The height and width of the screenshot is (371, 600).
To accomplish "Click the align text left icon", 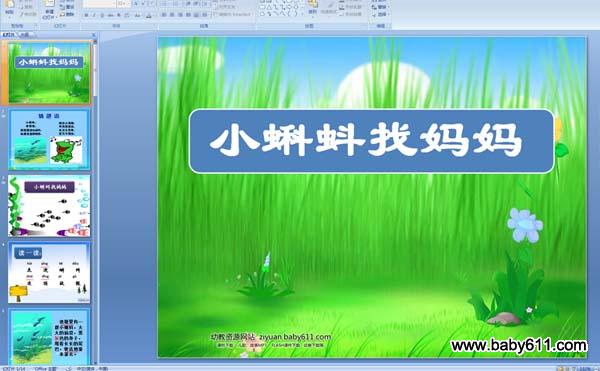I will [x=164, y=15].
